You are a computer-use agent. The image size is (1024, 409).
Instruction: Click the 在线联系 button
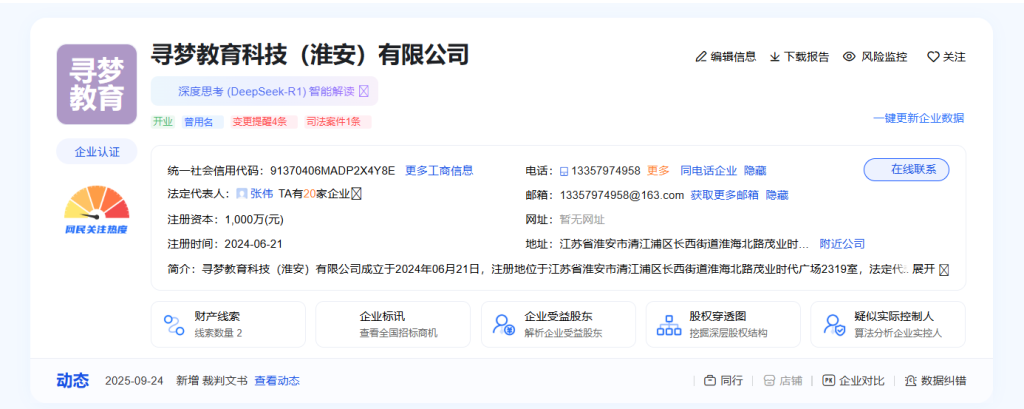click(906, 170)
